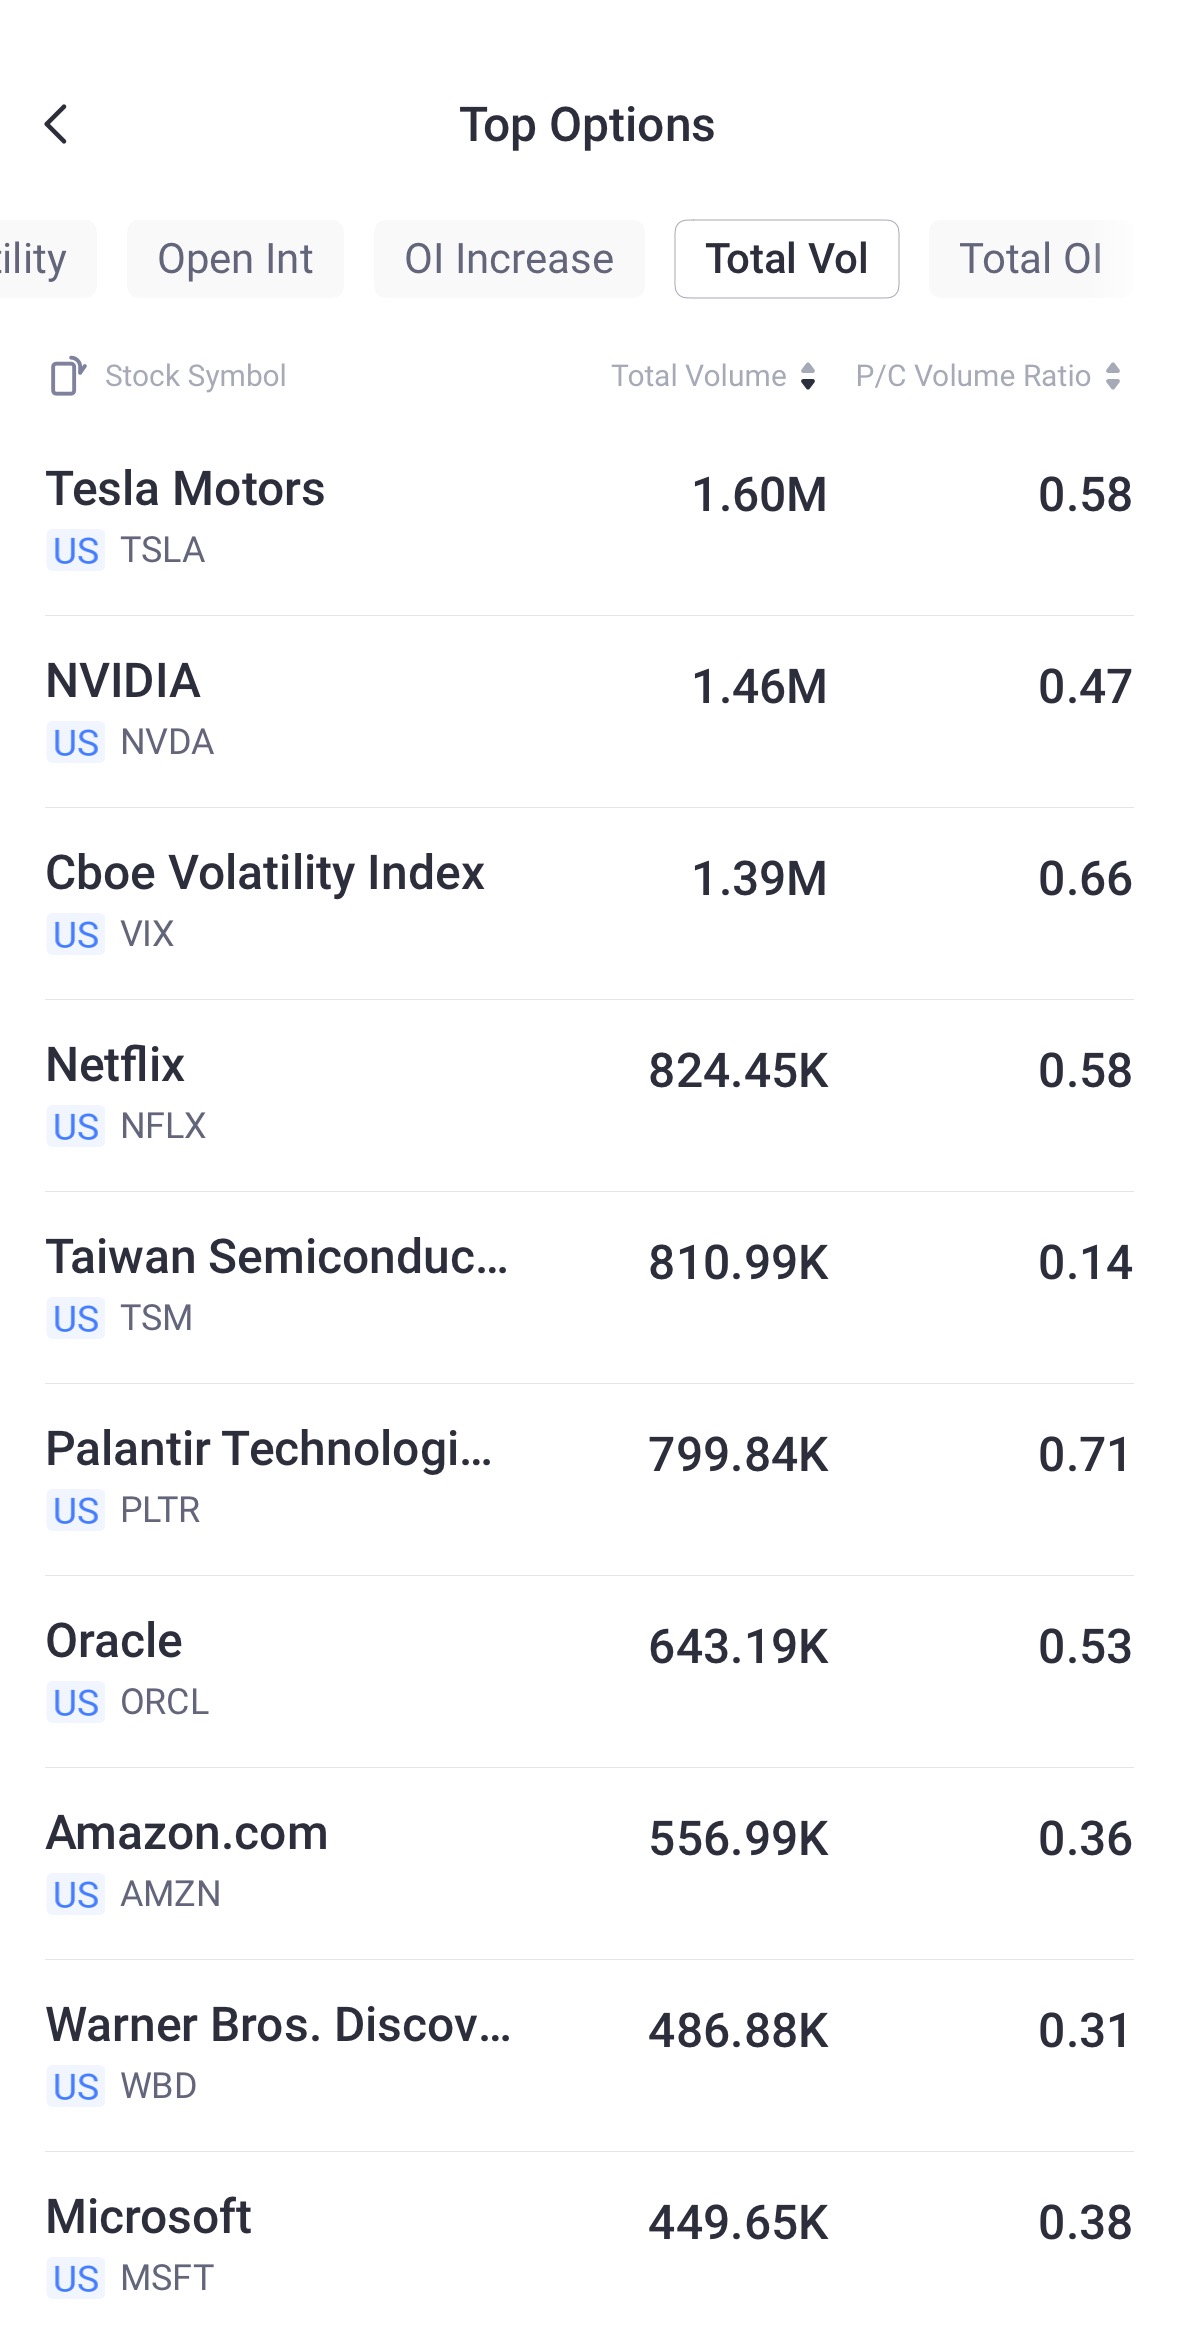1179x2334 pixels.
Task: Sort by P/C Volume Ratio arrows
Action: (x=1112, y=376)
